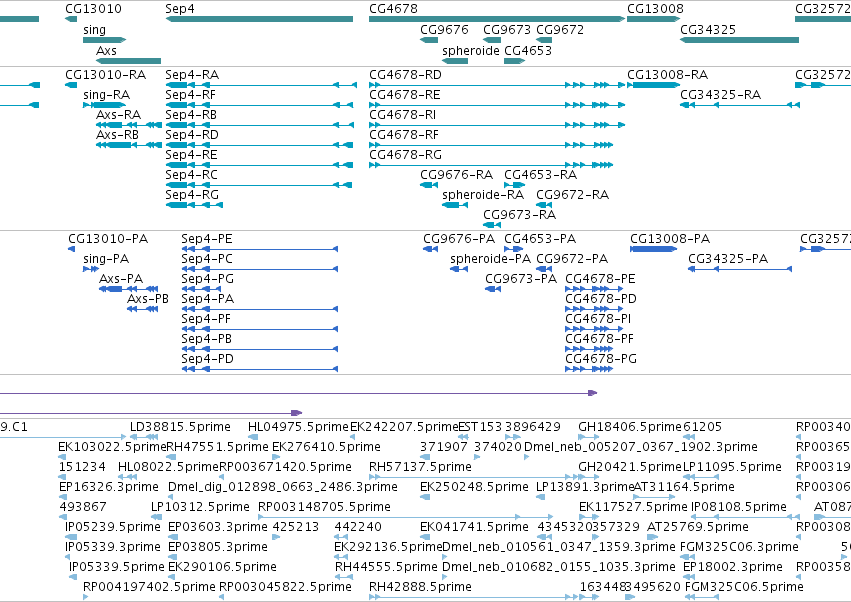This screenshot has height=602, width=851.
Task: Click the Sep4-RB transcript label
Action: coord(191,115)
